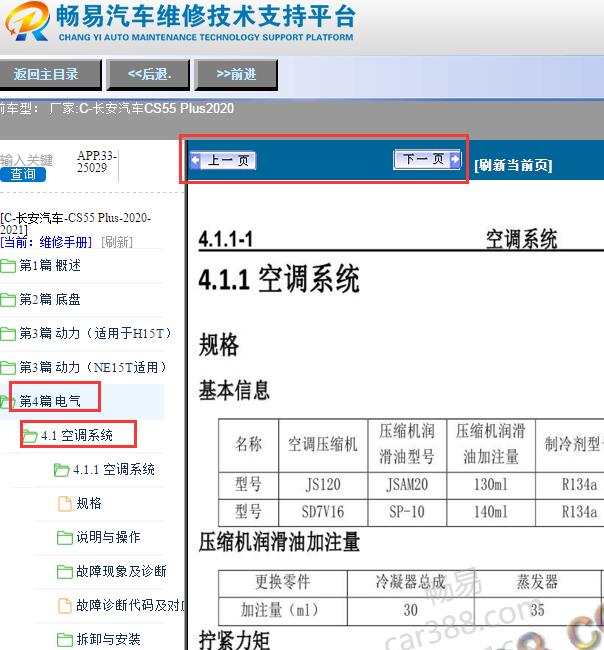Click the 查询 search button
The image size is (604, 650).
point(23,174)
